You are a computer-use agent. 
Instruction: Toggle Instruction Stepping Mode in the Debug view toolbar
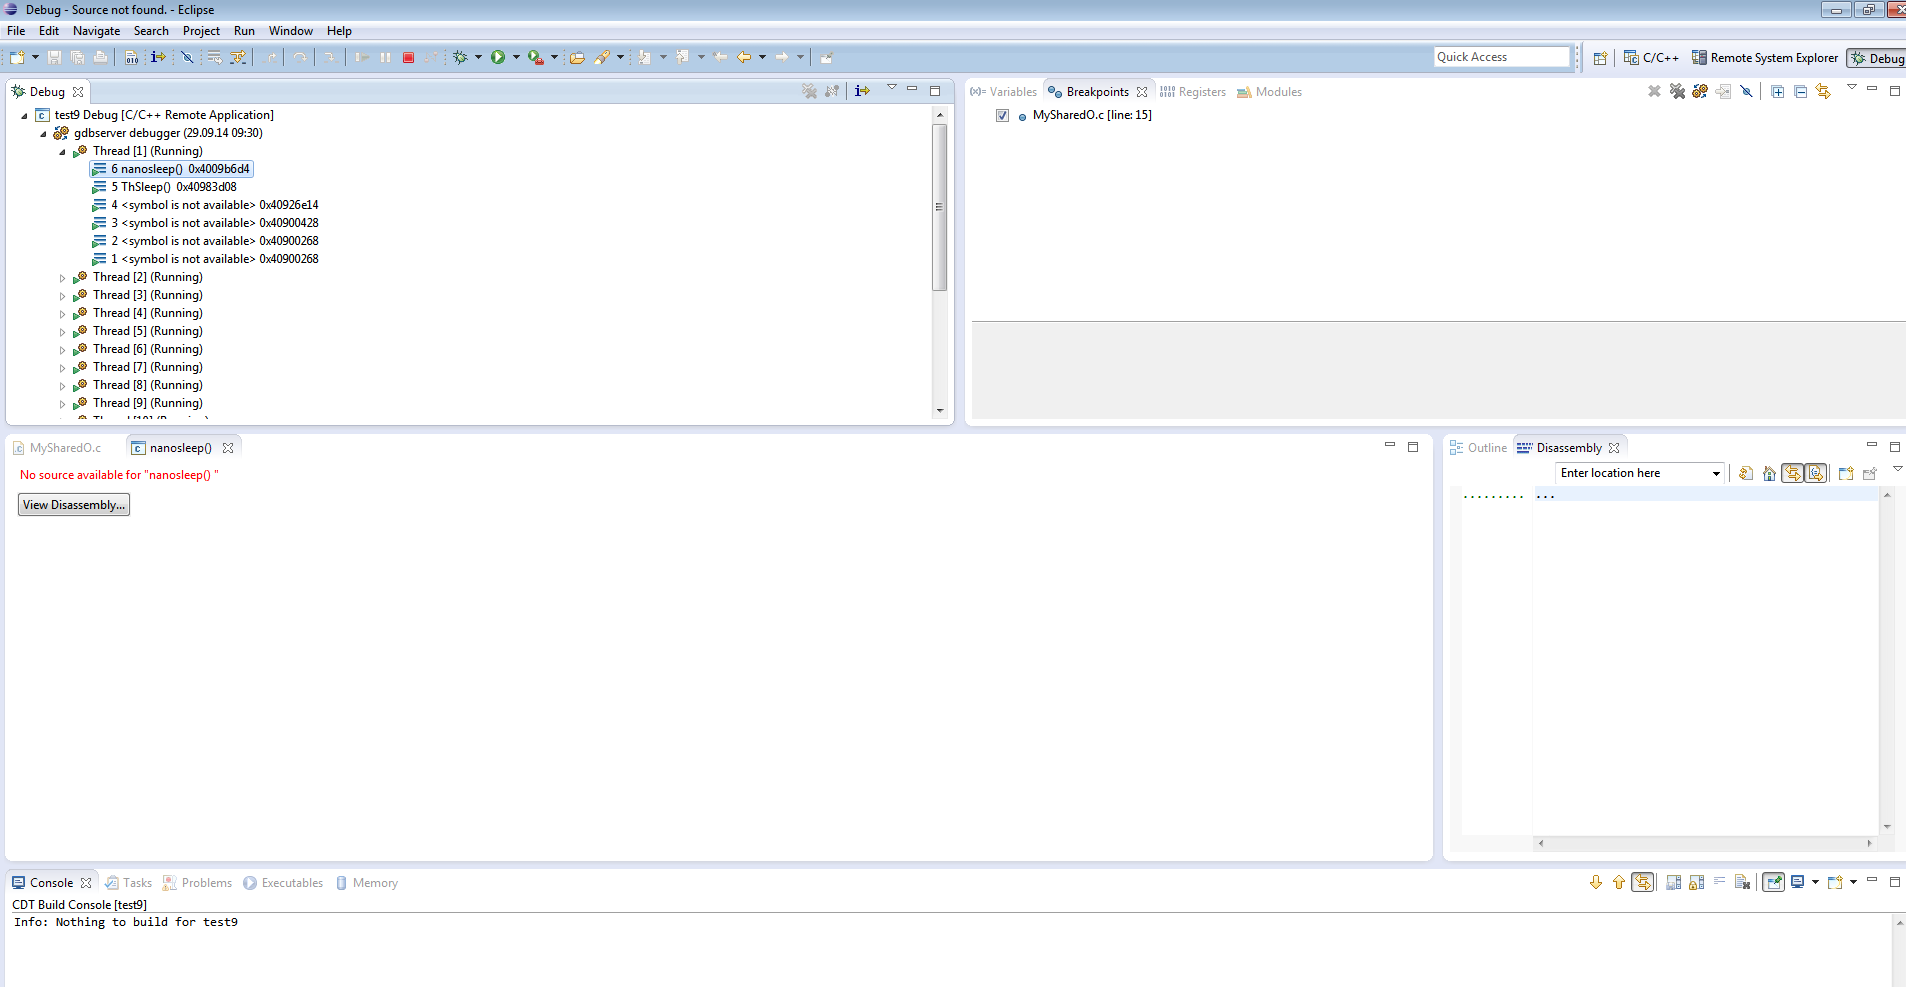pyautogui.click(x=862, y=91)
